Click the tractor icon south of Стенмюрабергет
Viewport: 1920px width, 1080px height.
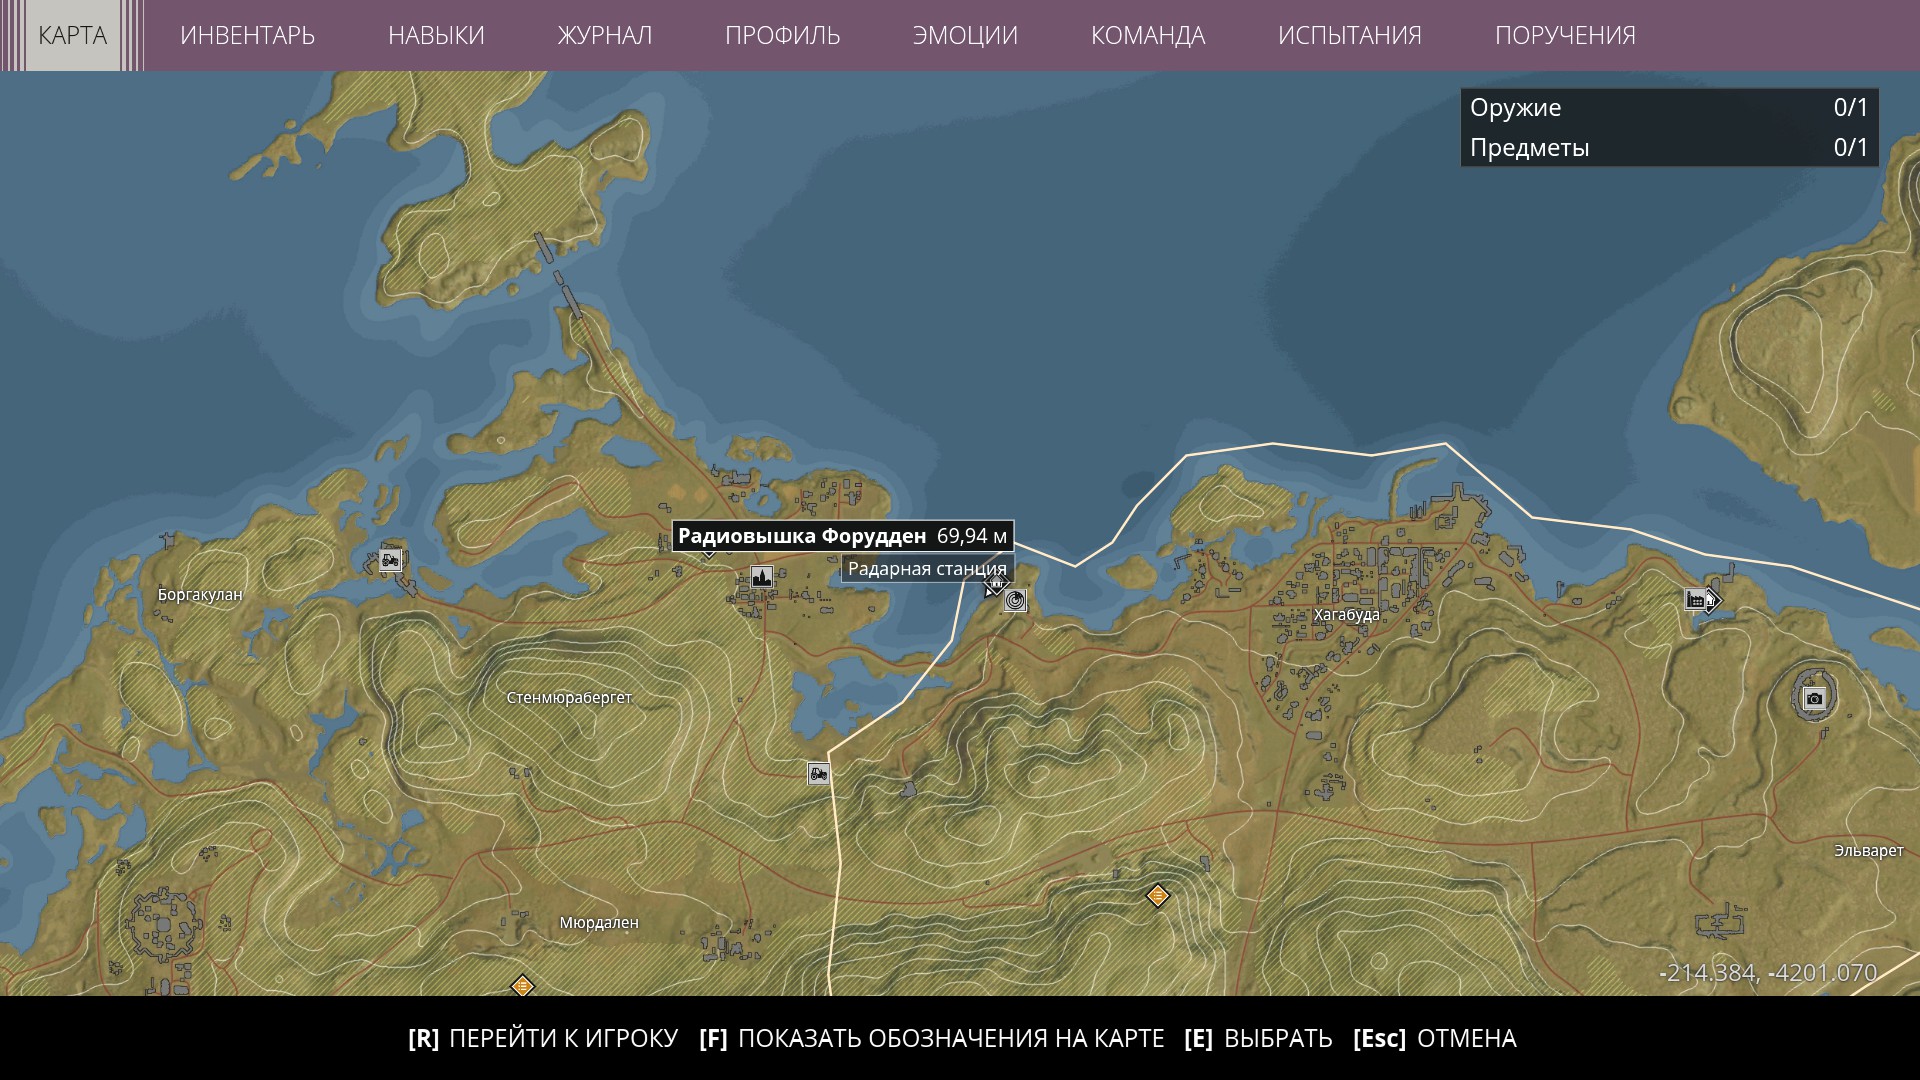[x=819, y=773]
